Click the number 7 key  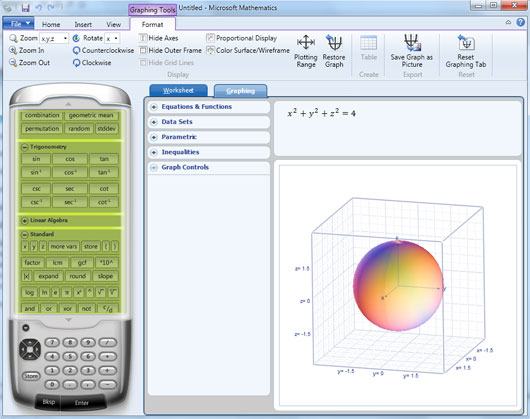coord(52,342)
